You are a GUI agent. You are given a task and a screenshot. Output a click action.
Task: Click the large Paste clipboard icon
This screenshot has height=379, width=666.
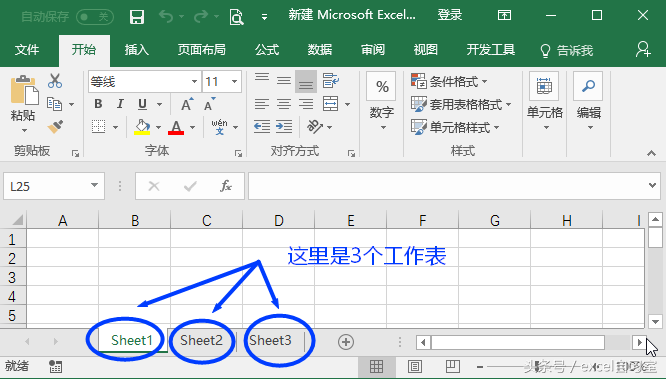(24, 90)
